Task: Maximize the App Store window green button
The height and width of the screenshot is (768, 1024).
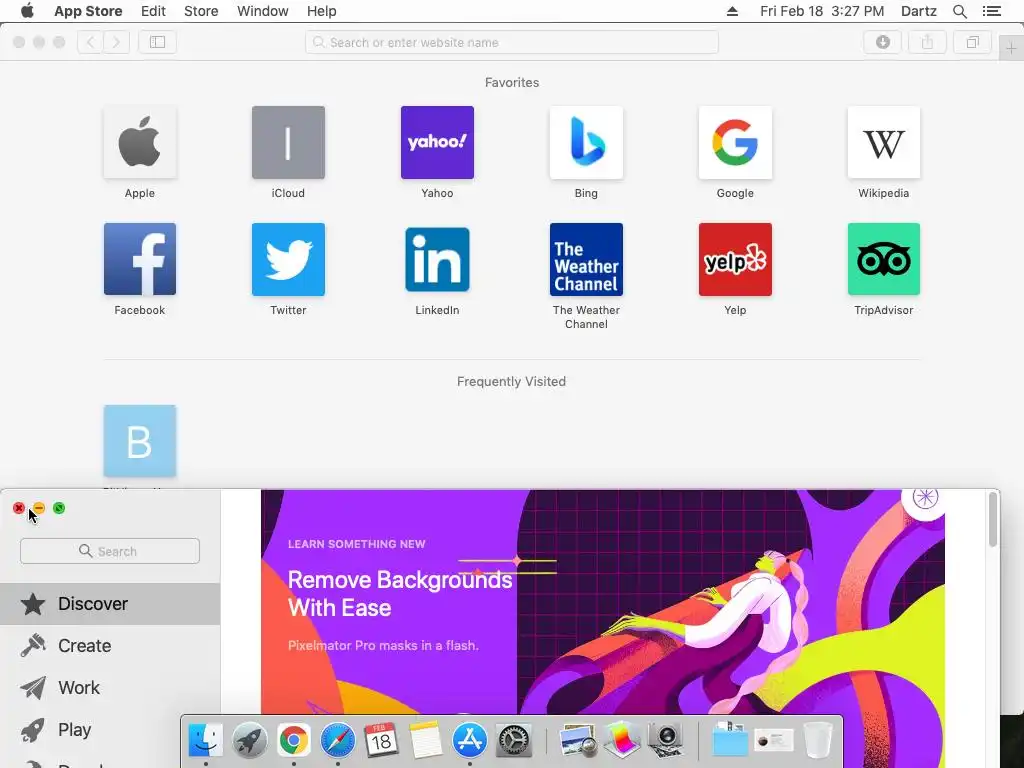Action: [x=59, y=508]
